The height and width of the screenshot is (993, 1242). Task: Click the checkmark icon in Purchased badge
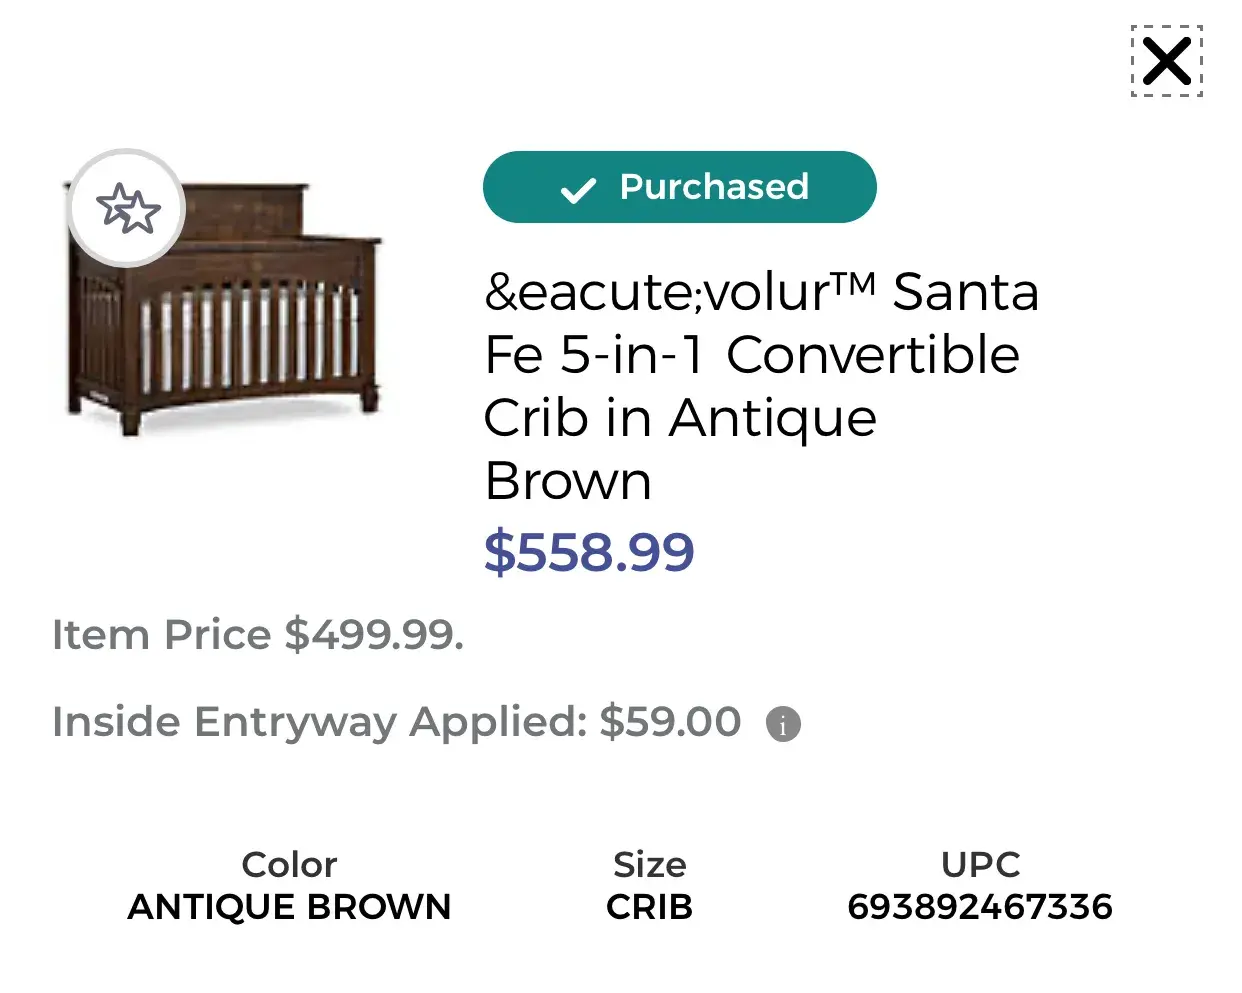click(x=578, y=189)
